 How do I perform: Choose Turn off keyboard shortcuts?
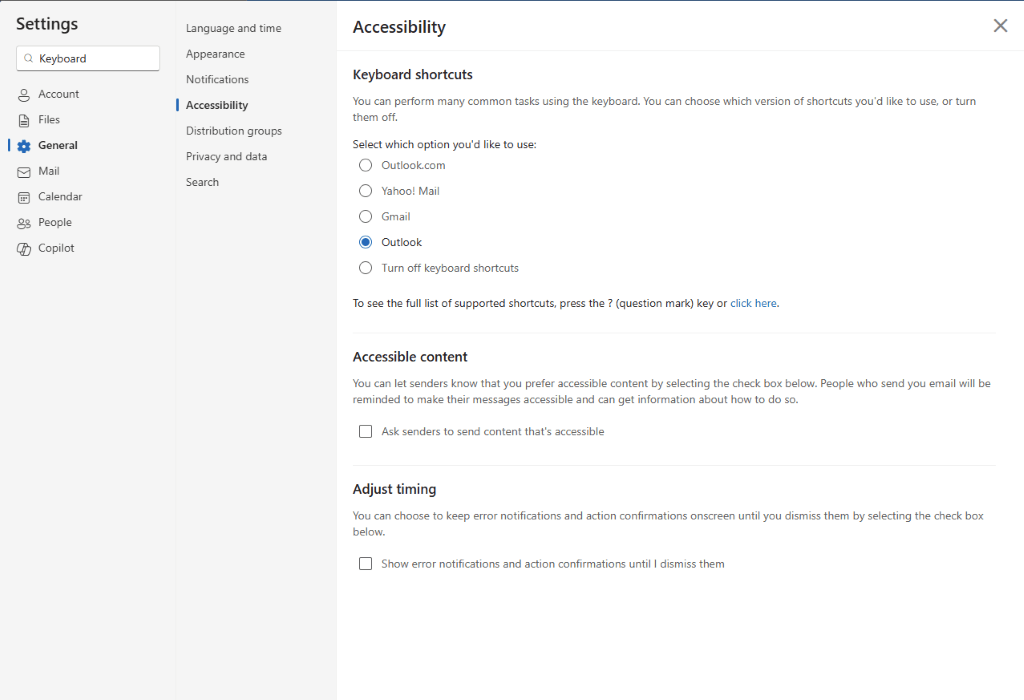coord(365,268)
